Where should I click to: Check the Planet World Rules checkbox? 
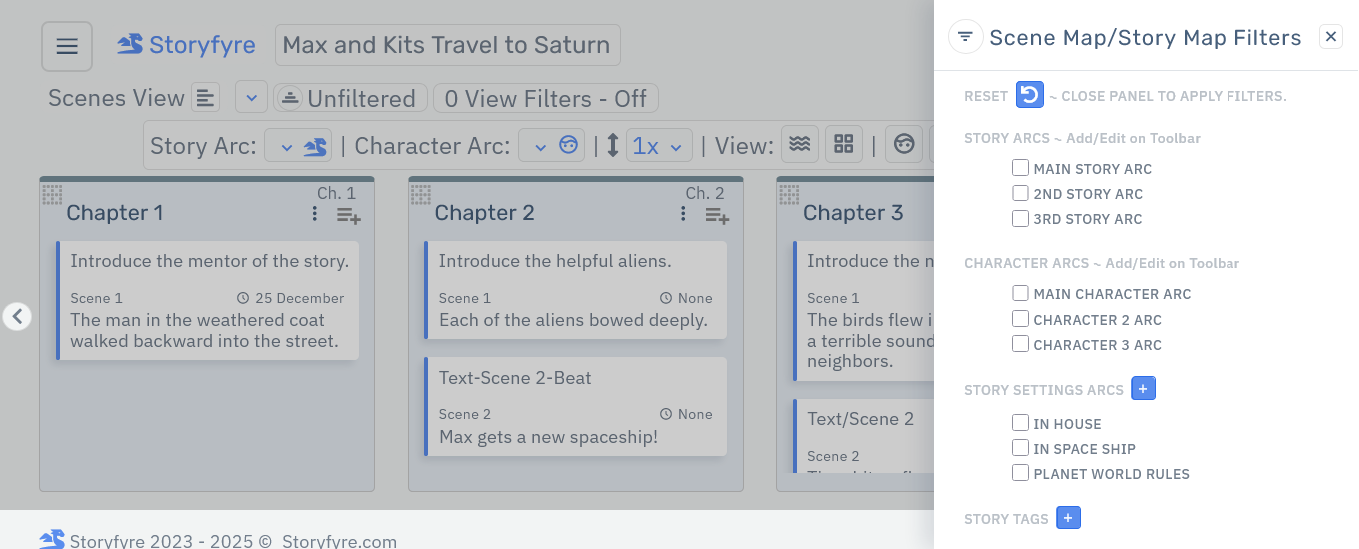(1020, 473)
